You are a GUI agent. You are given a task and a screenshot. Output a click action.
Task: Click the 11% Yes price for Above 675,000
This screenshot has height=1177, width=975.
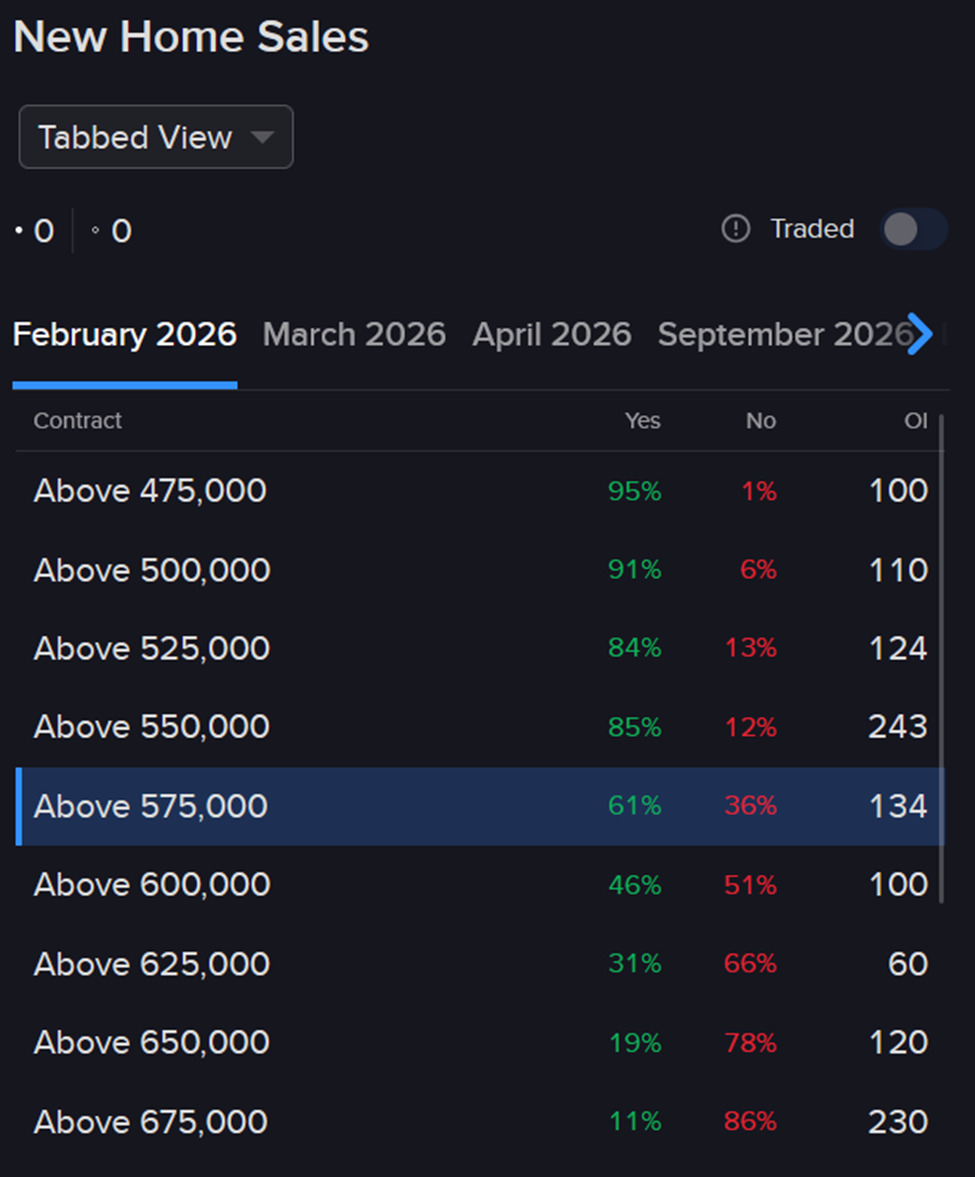pos(634,1121)
